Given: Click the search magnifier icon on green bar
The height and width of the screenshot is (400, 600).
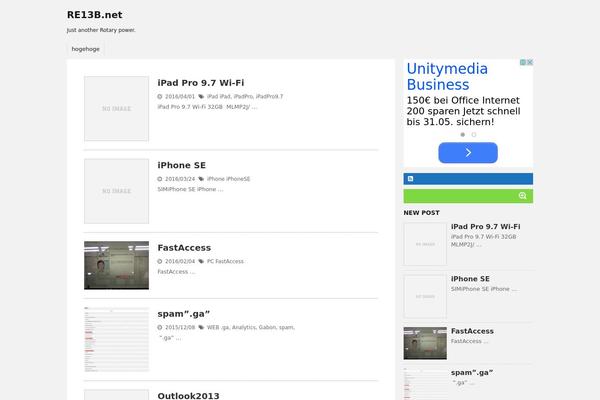Looking at the screenshot, I should pos(523,196).
